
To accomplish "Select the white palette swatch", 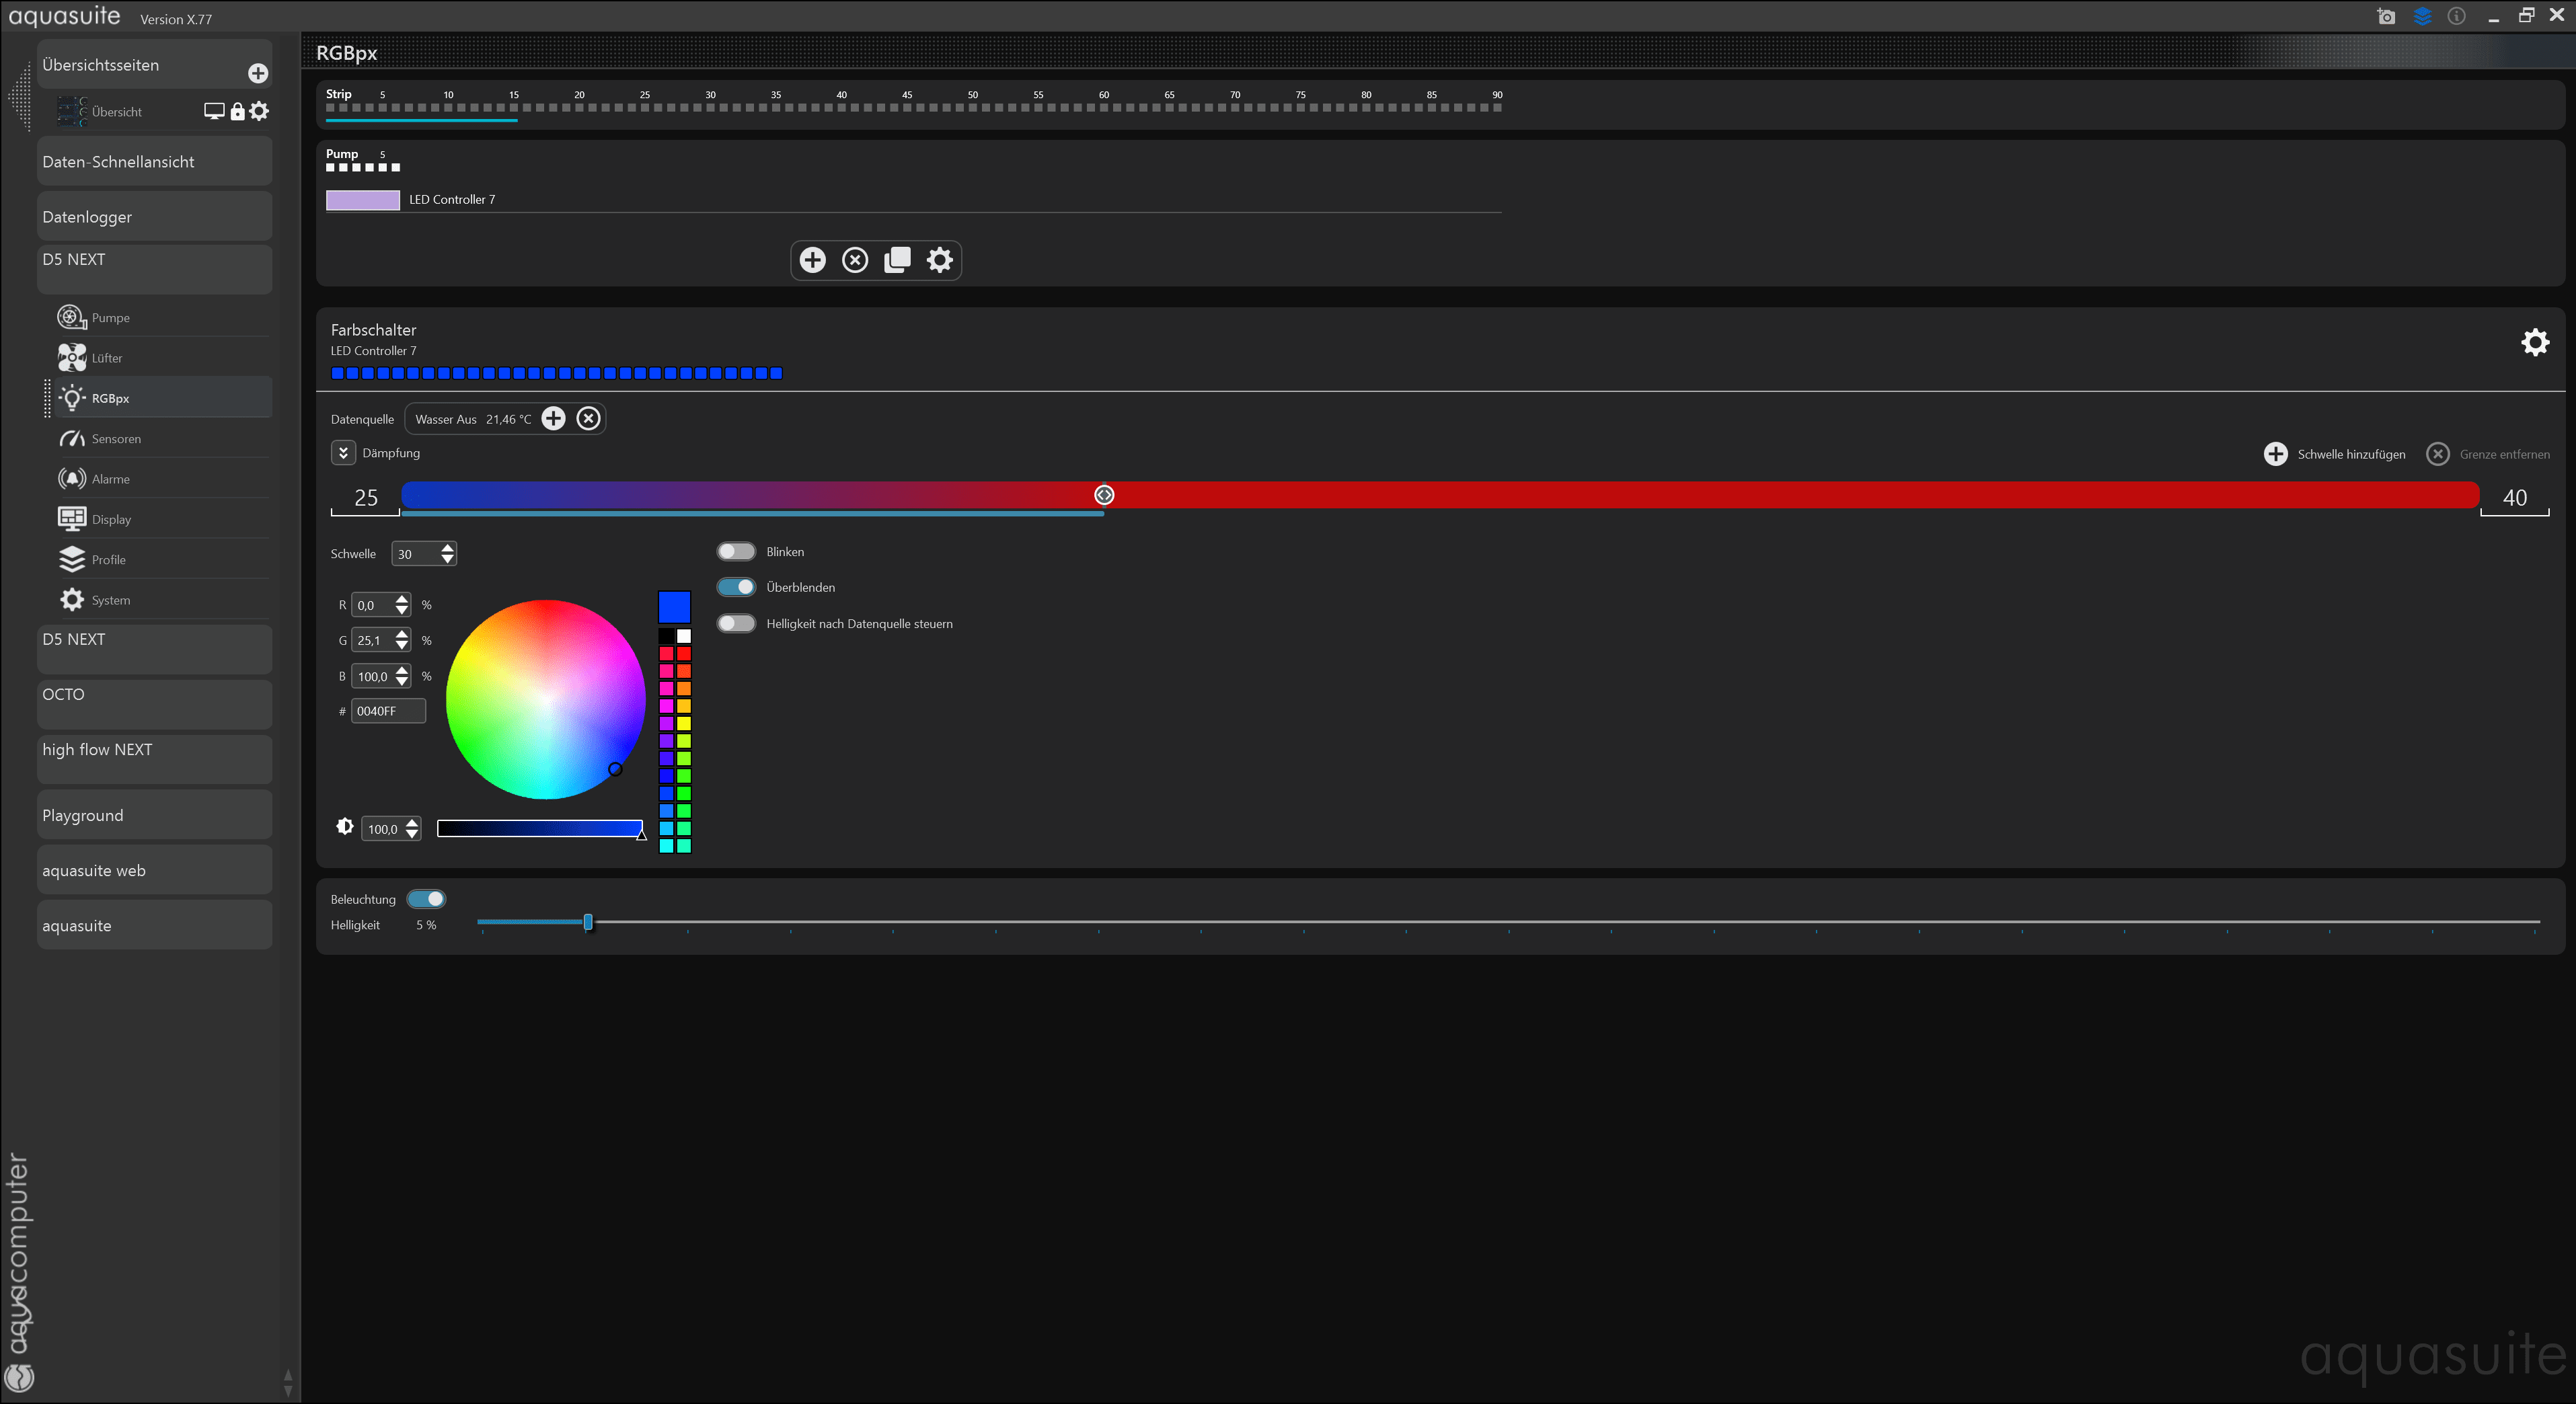I will 684,636.
